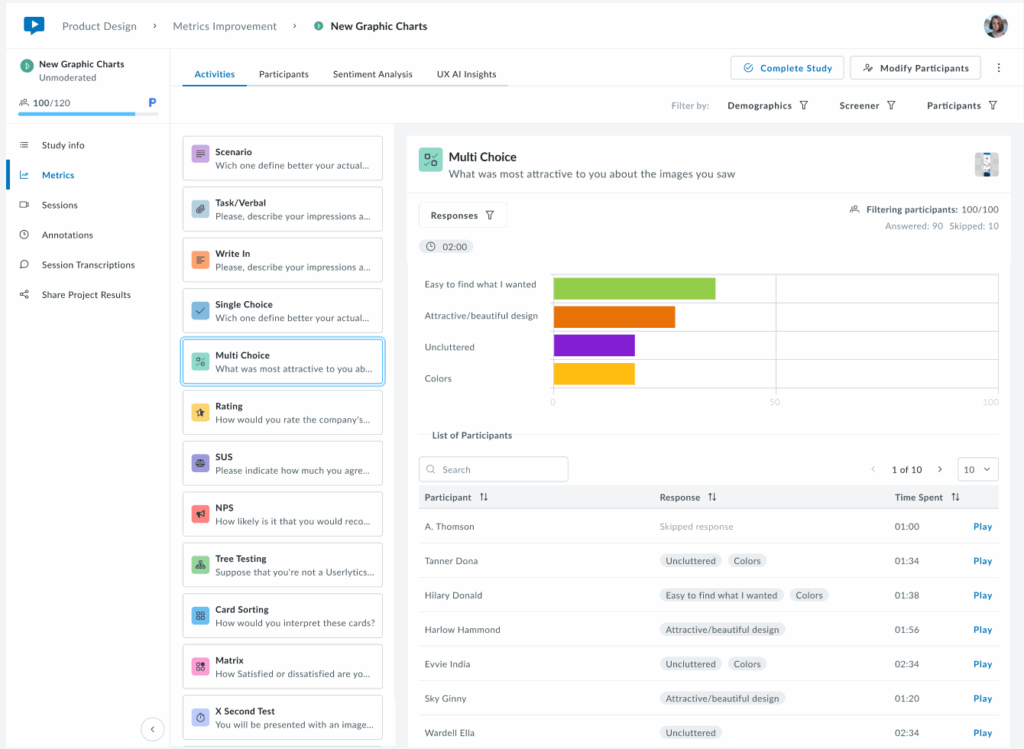
Task: Collapse the left panel using the bottom chevron
Action: [x=152, y=729]
